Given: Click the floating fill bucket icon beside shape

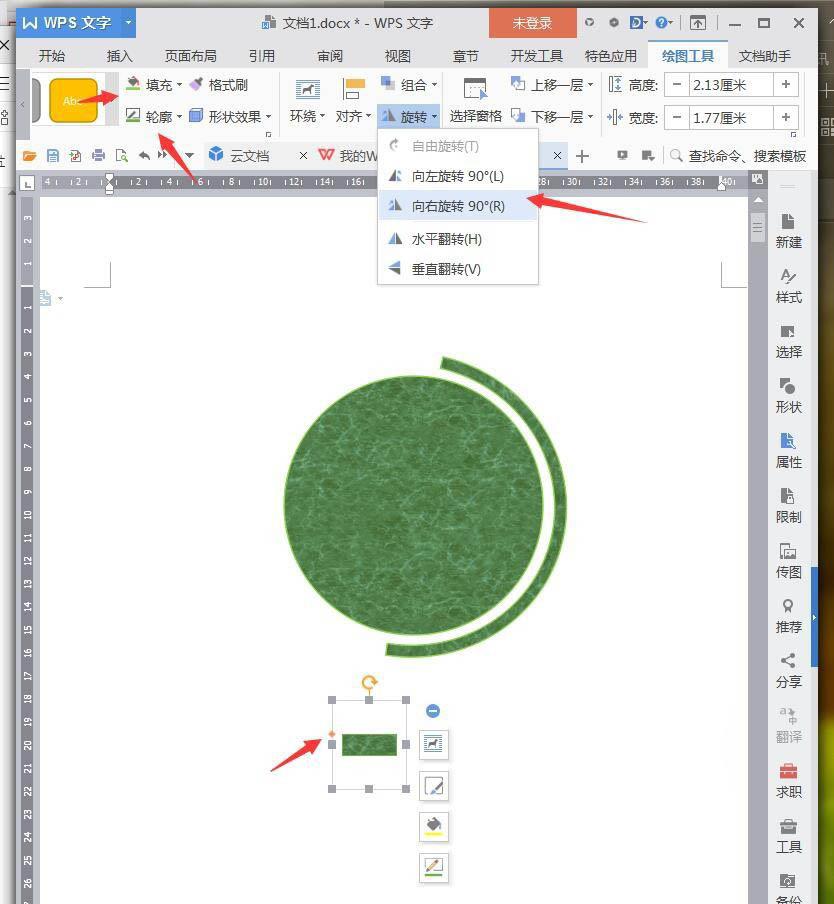Looking at the screenshot, I should pyautogui.click(x=433, y=826).
